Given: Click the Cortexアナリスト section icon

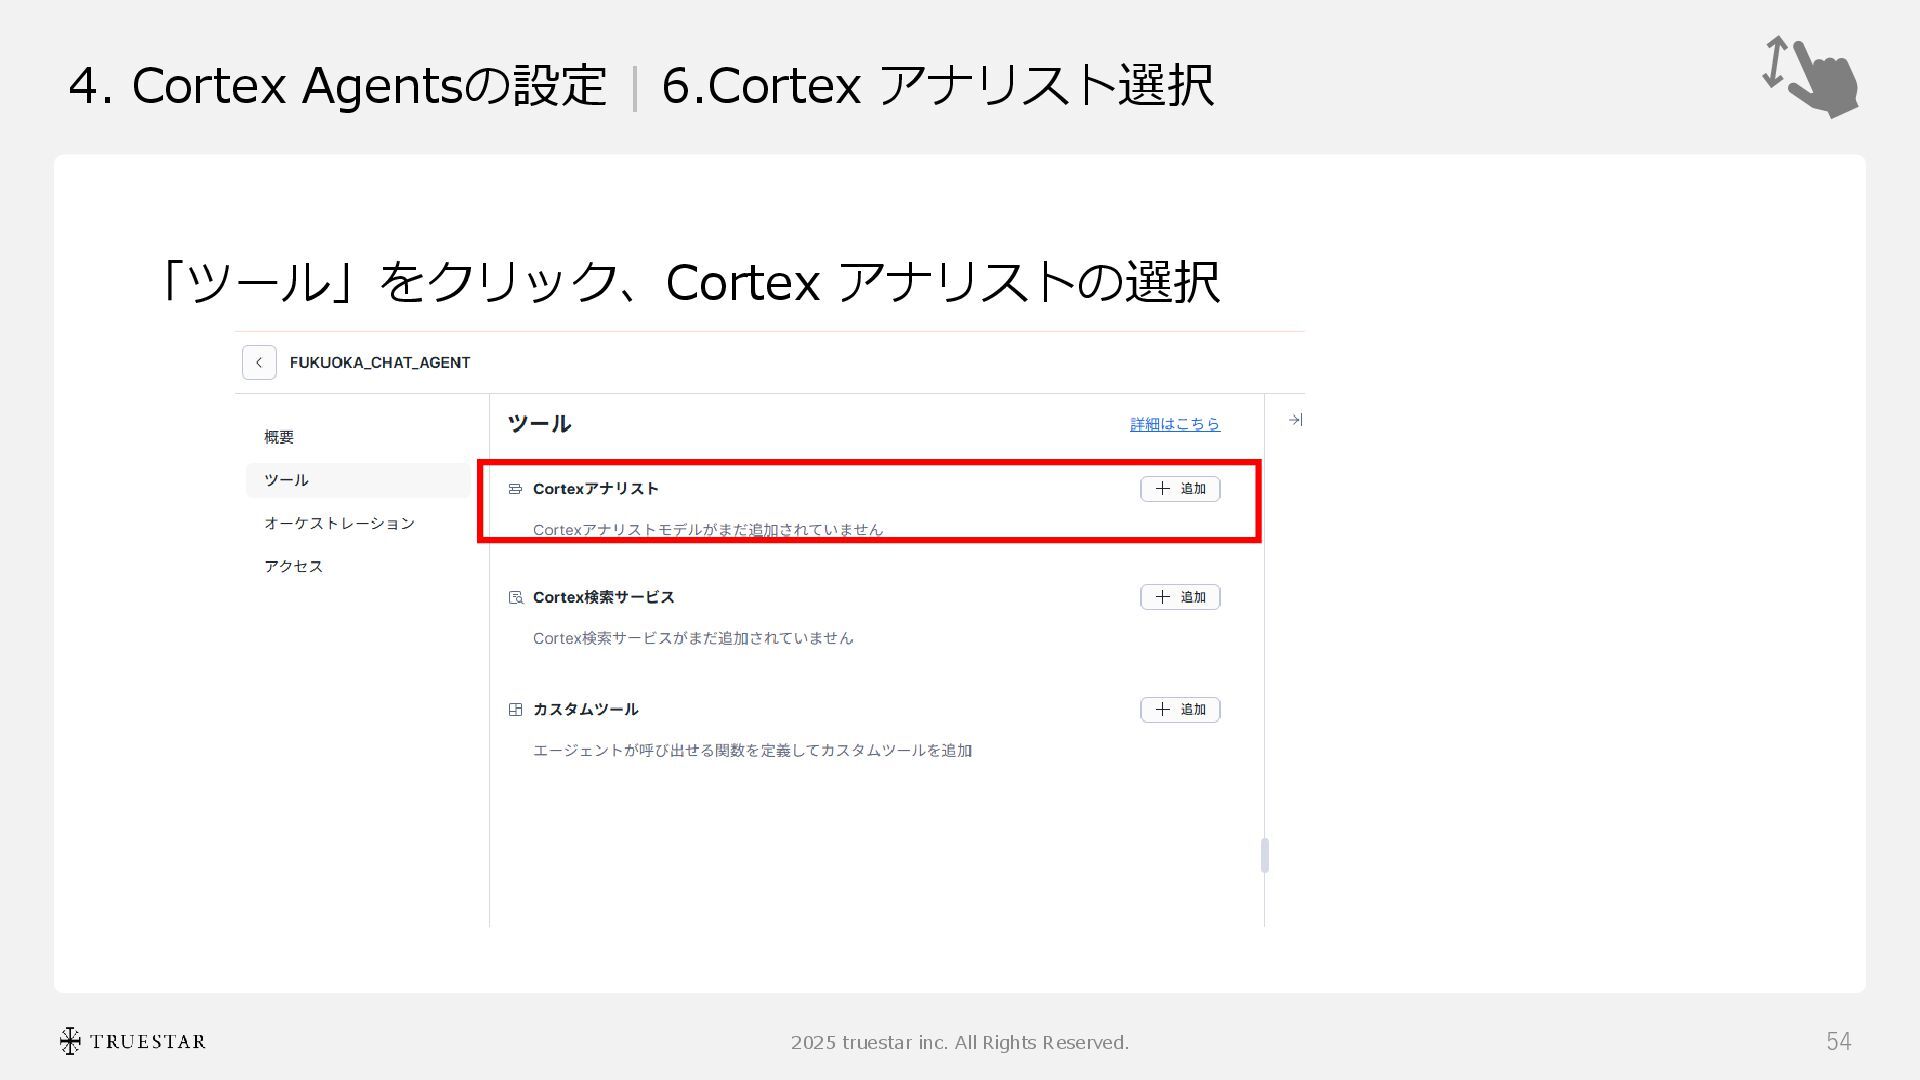Looking at the screenshot, I should (x=515, y=489).
